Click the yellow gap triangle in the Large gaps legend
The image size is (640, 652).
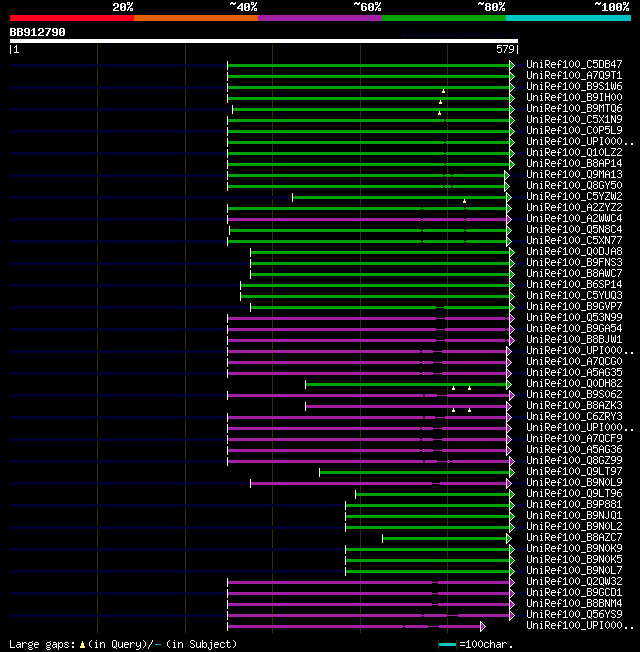coord(82,645)
